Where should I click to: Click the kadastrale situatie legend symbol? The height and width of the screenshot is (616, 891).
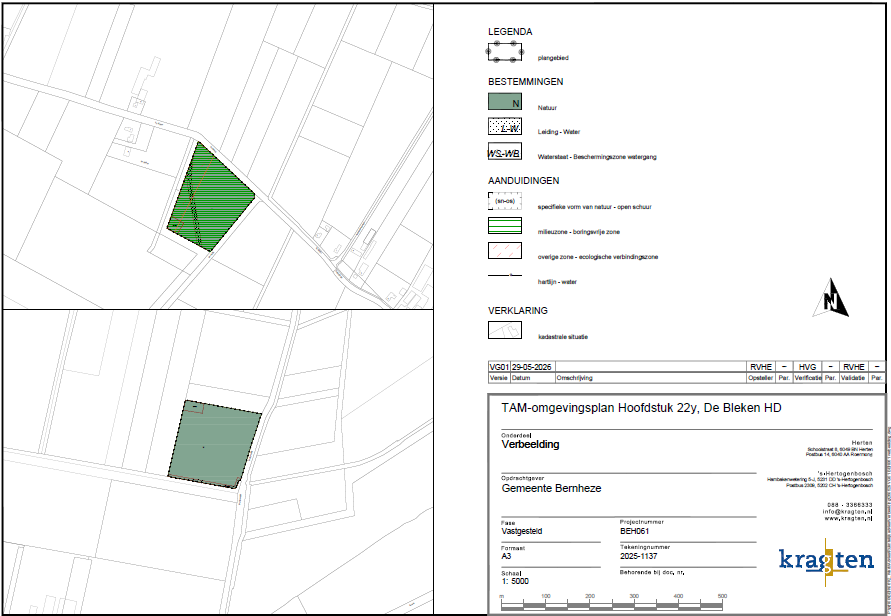tap(505, 330)
